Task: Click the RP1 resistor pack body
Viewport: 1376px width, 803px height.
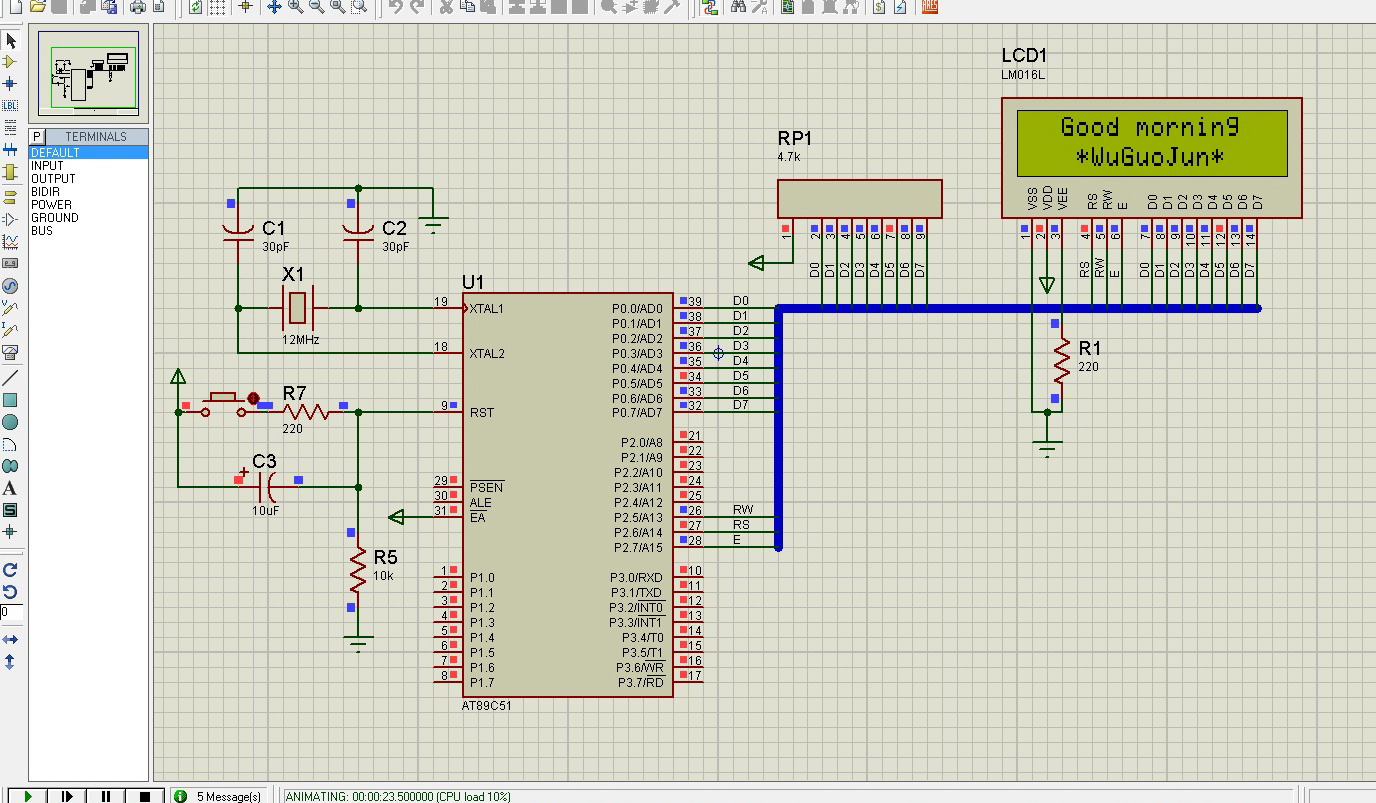Action: 860,198
